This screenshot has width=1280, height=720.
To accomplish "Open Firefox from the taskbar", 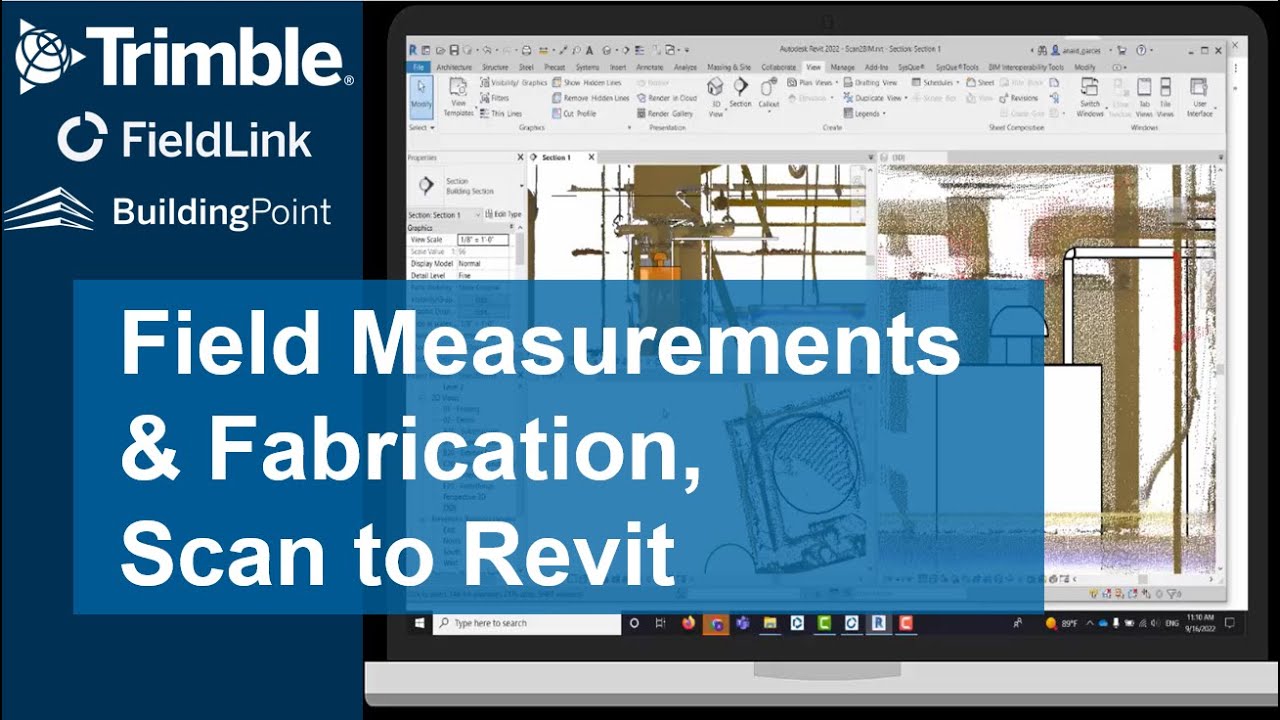I will pyautogui.click(x=688, y=623).
